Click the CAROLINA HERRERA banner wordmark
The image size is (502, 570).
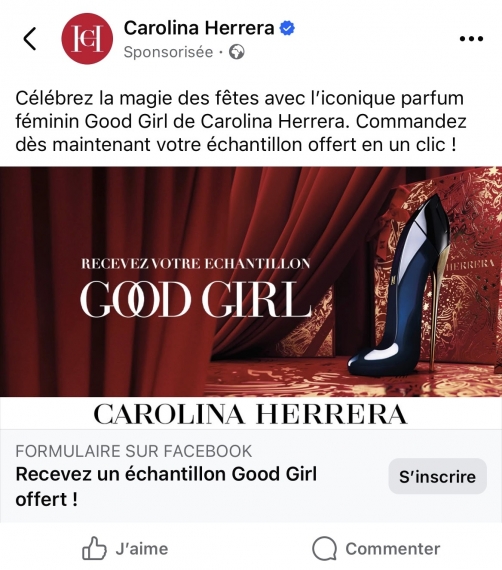250,414
